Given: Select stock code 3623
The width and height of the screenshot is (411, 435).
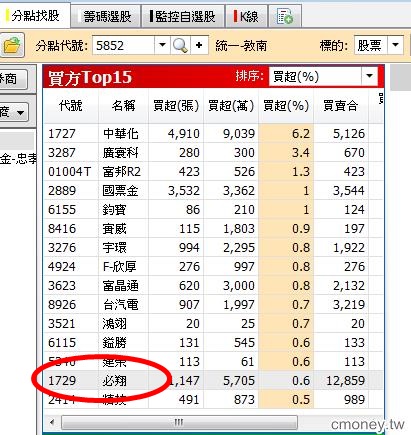Looking at the screenshot, I should pyautogui.click(x=62, y=286).
